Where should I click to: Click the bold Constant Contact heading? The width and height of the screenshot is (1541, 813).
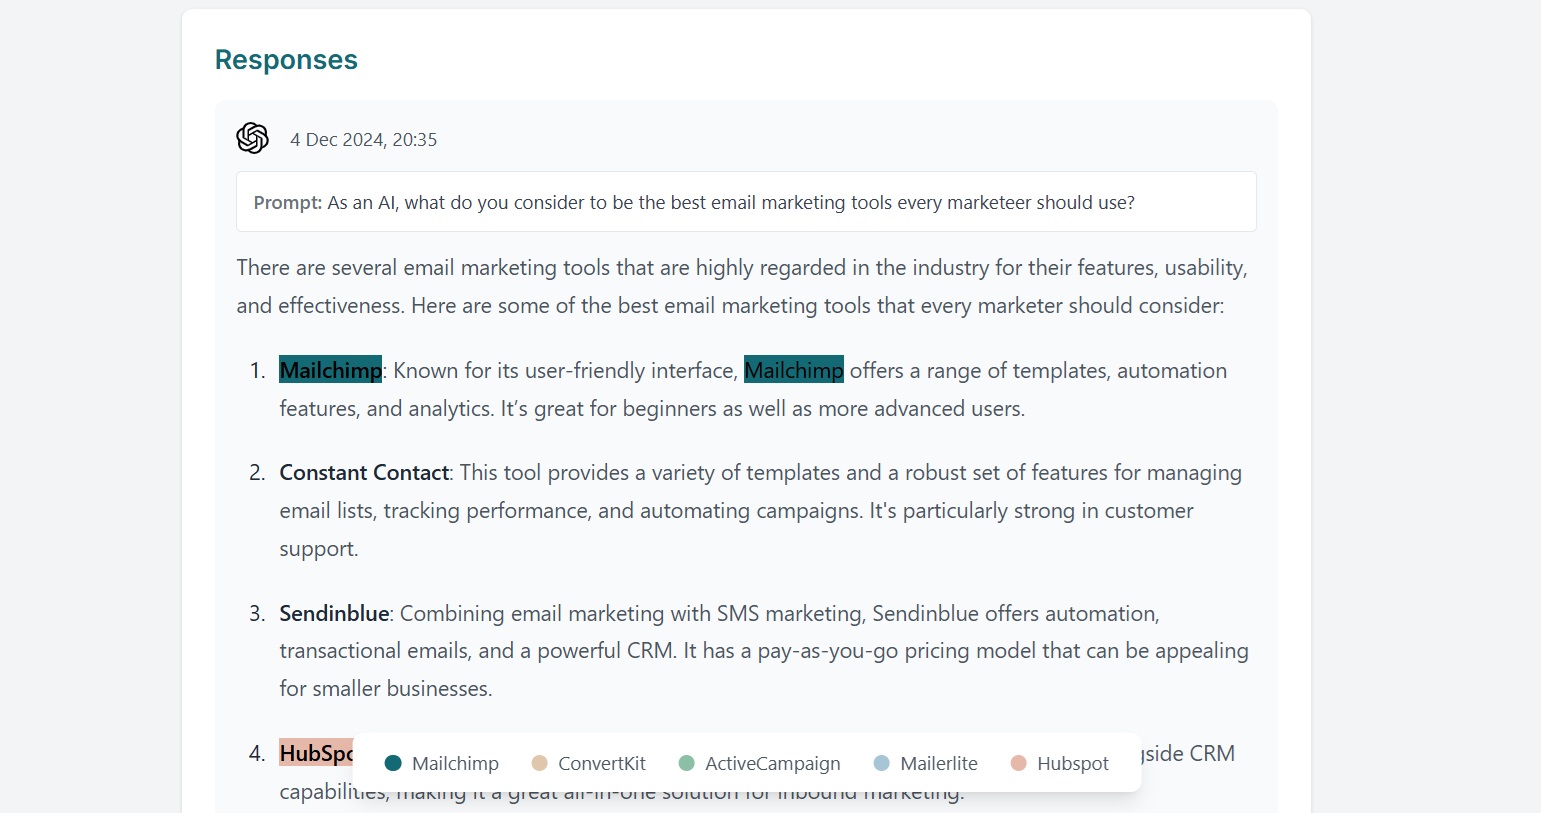pos(364,473)
